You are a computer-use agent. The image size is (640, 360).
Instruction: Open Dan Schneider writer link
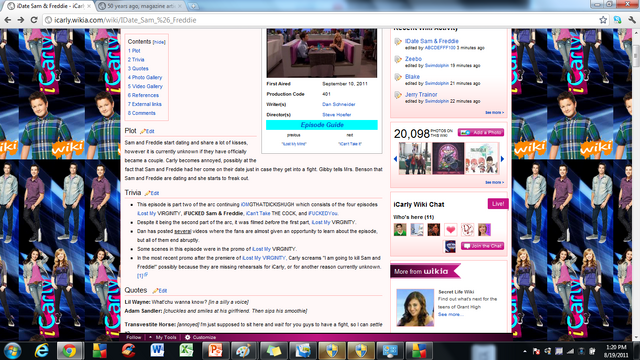[x=339, y=104]
